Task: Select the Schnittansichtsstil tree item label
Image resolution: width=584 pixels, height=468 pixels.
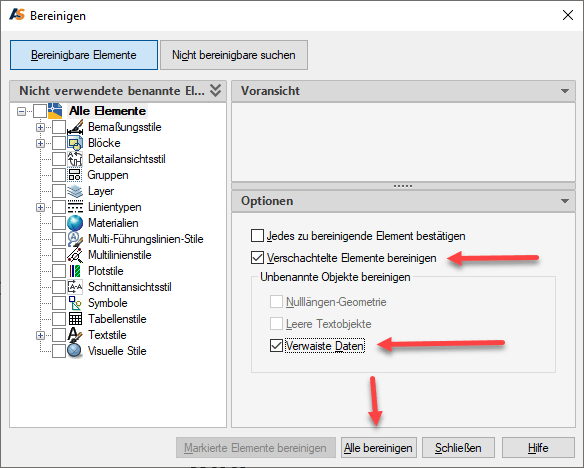Action: (x=130, y=287)
